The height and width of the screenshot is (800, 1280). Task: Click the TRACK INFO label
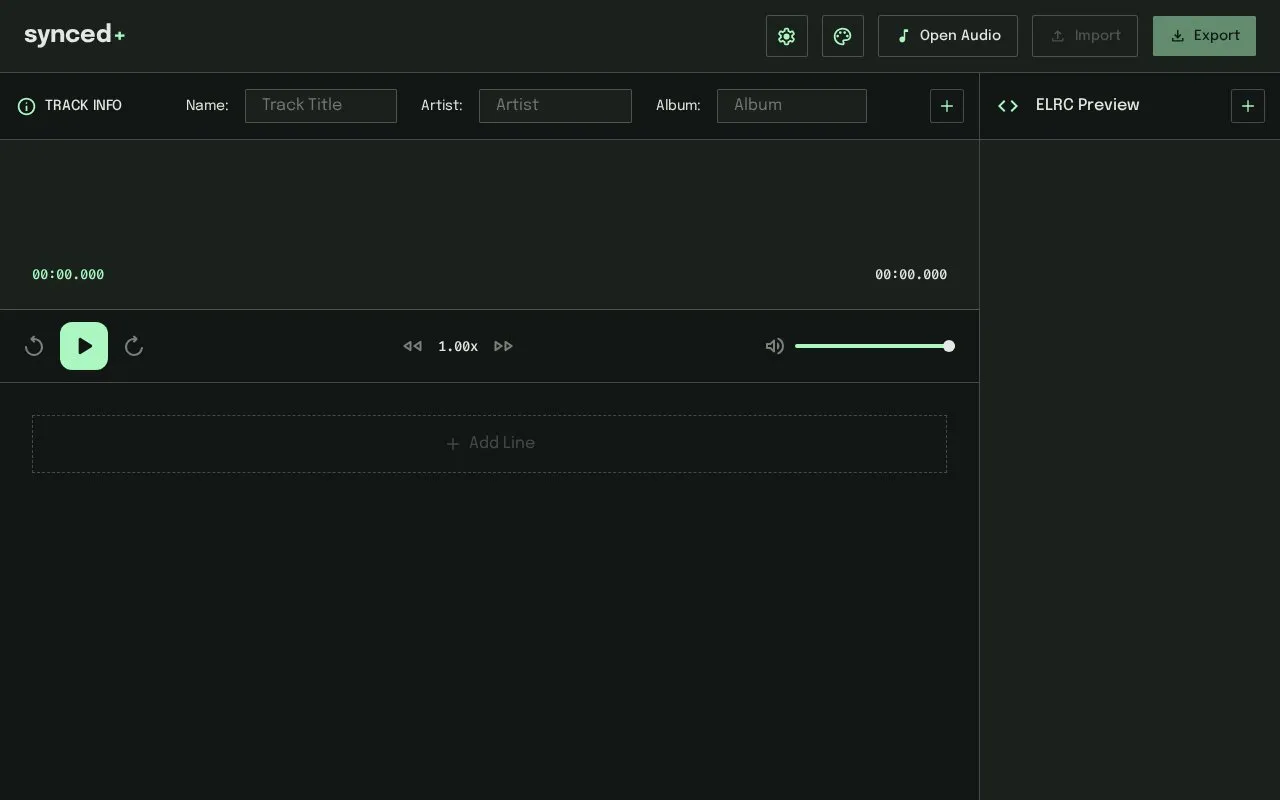83,106
